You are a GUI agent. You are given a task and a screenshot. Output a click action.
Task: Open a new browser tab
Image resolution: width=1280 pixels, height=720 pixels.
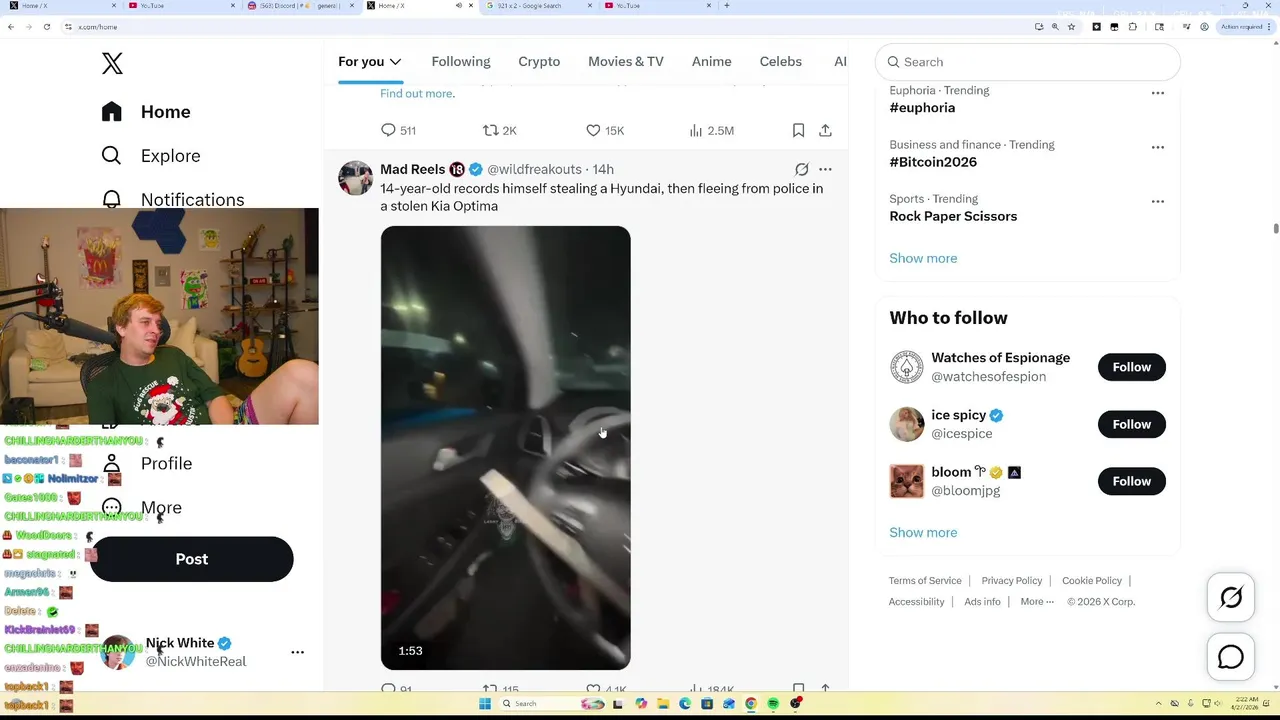726,6
